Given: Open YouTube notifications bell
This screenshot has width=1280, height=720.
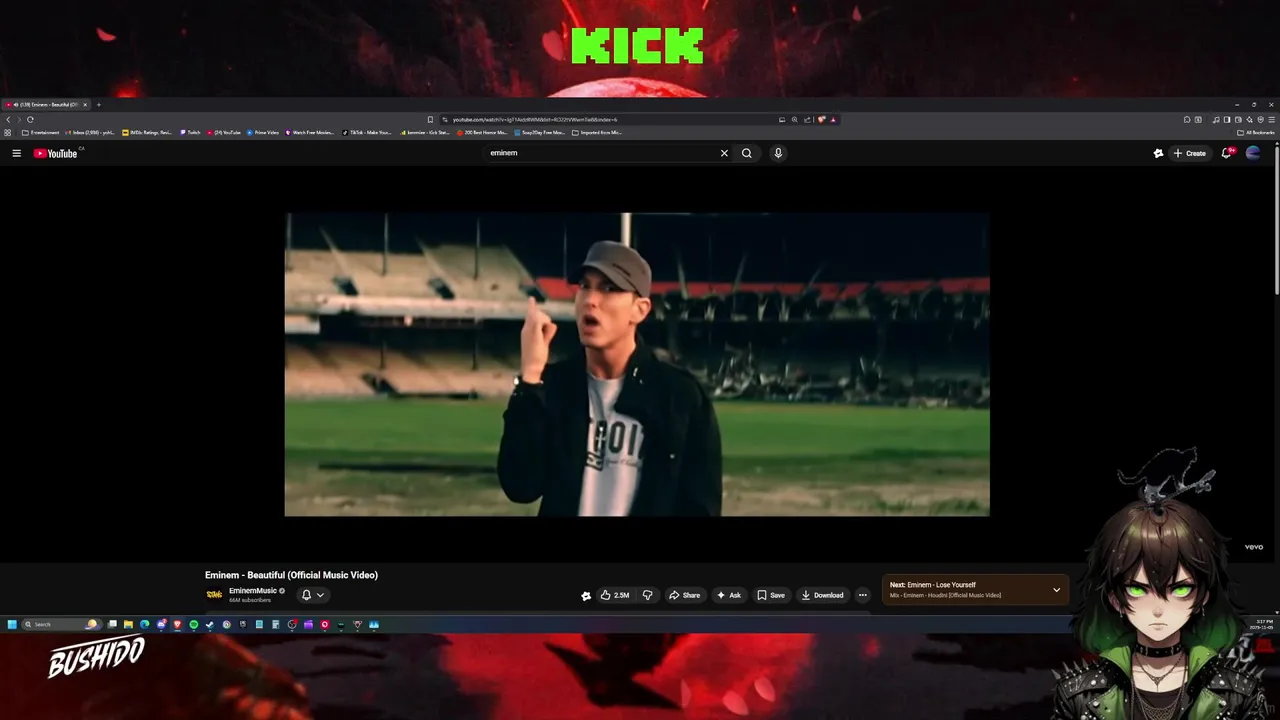Looking at the screenshot, I should (1227, 153).
